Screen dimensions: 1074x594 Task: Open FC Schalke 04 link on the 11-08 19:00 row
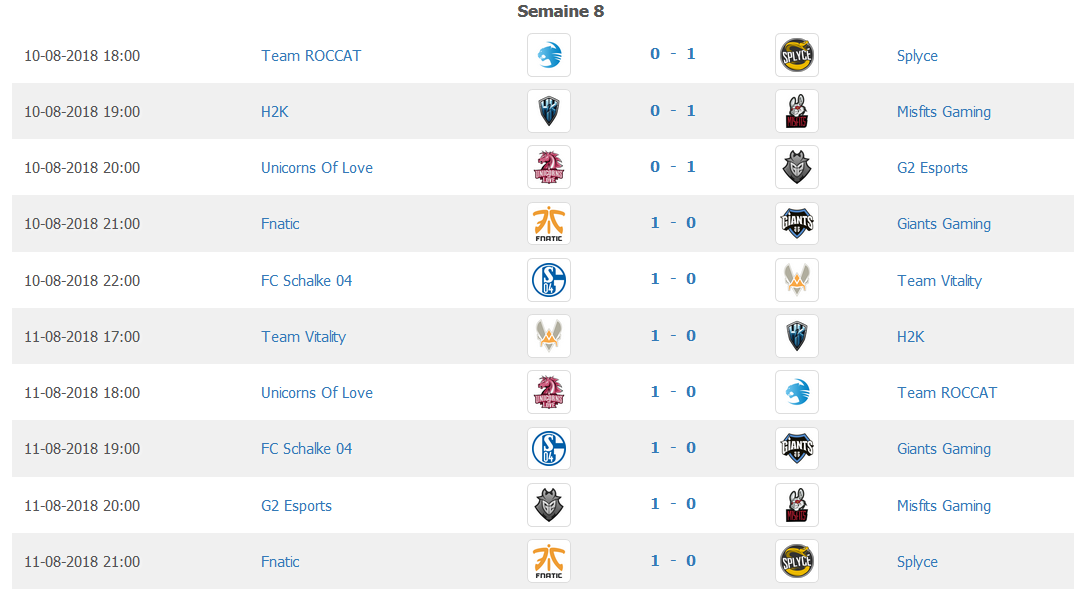[306, 449]
